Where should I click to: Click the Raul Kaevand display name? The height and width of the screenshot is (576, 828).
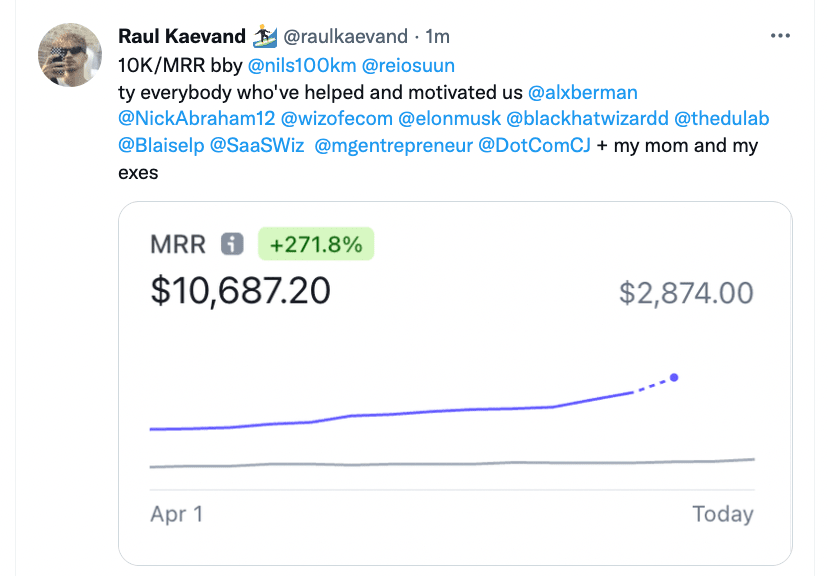pyautogui.click(x=182, y=37)
